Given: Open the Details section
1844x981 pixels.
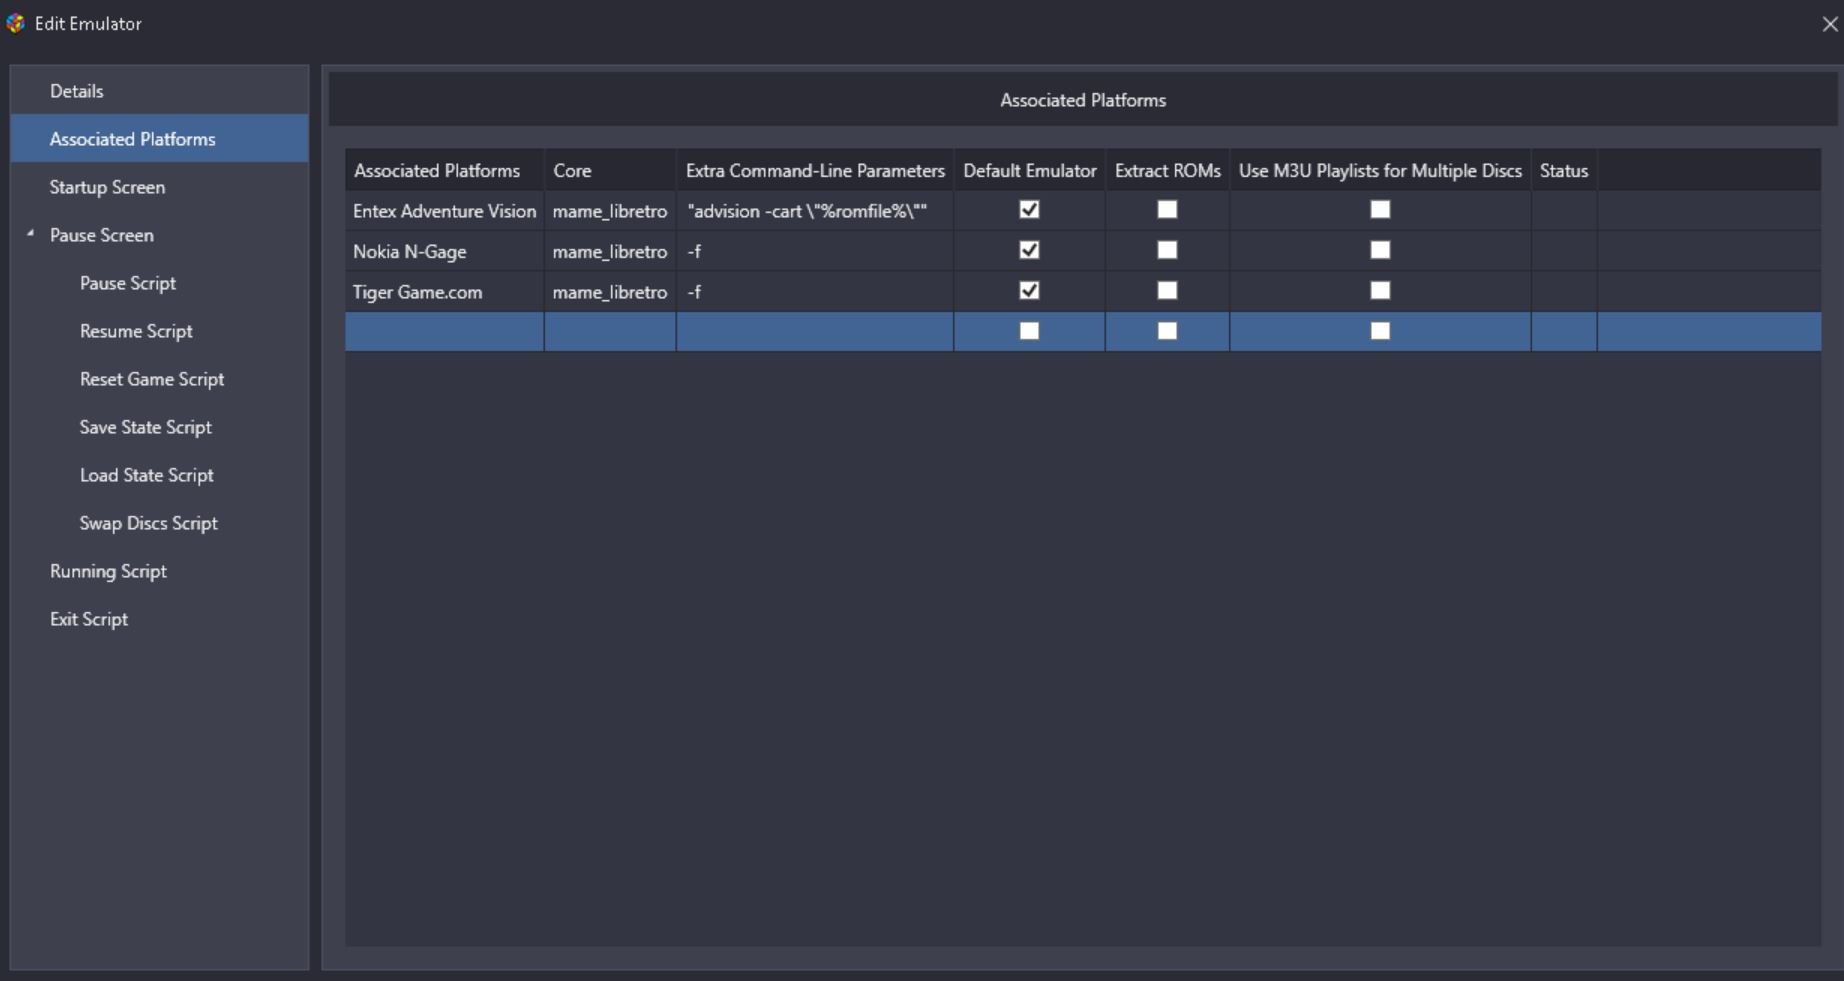Looking at the screenshot, I should (x=77, y=91).
